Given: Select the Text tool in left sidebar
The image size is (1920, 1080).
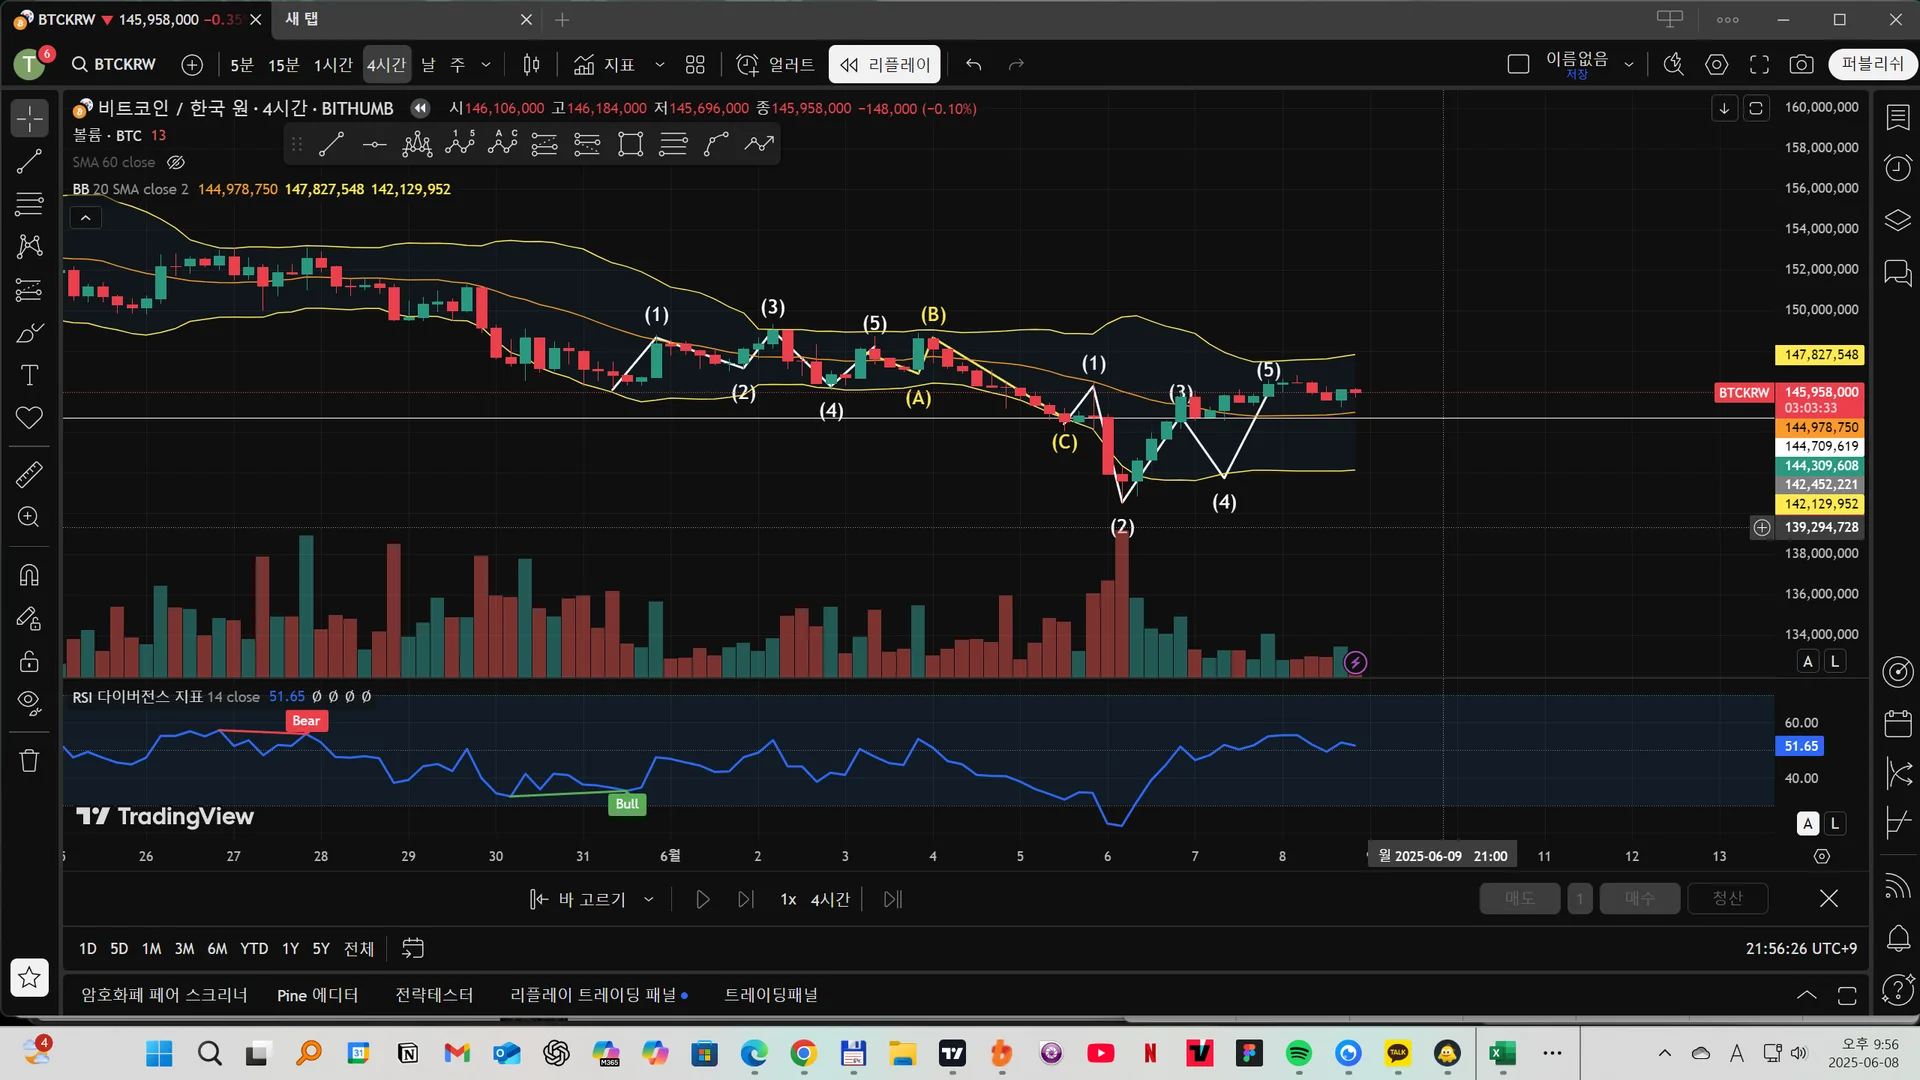Looking at the screenshot, I should click(29, 375).
